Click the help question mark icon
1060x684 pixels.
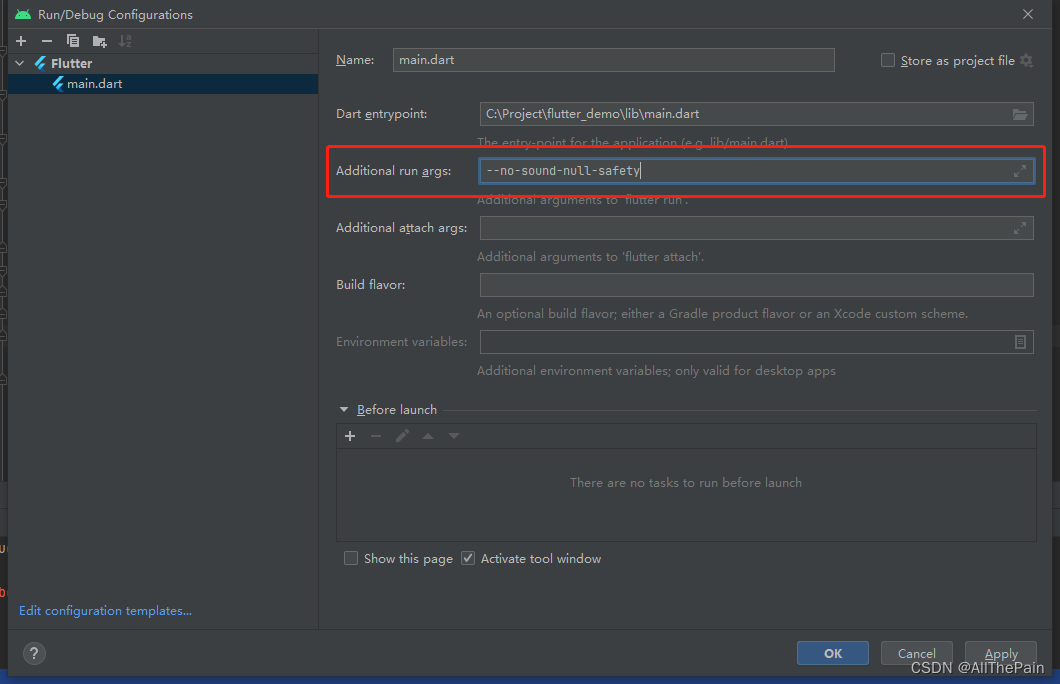click(34, 653)
